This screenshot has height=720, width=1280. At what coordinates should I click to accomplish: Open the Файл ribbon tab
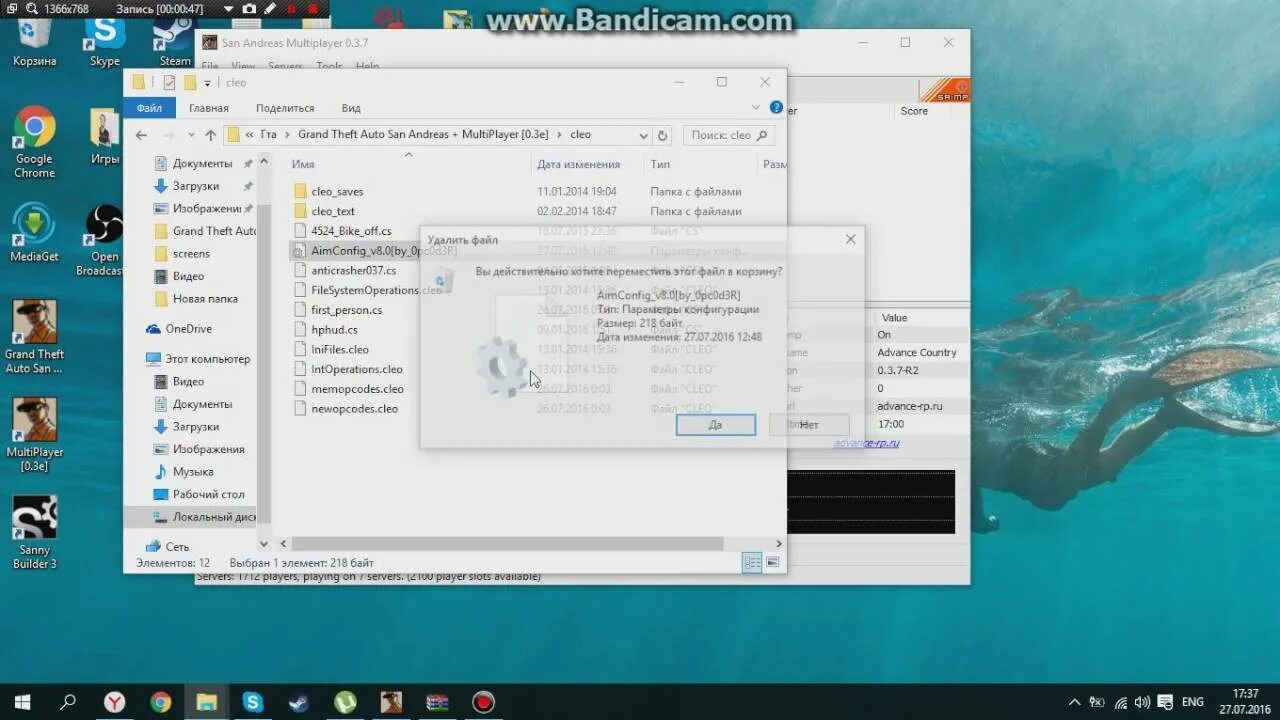[x=150, y=108]
